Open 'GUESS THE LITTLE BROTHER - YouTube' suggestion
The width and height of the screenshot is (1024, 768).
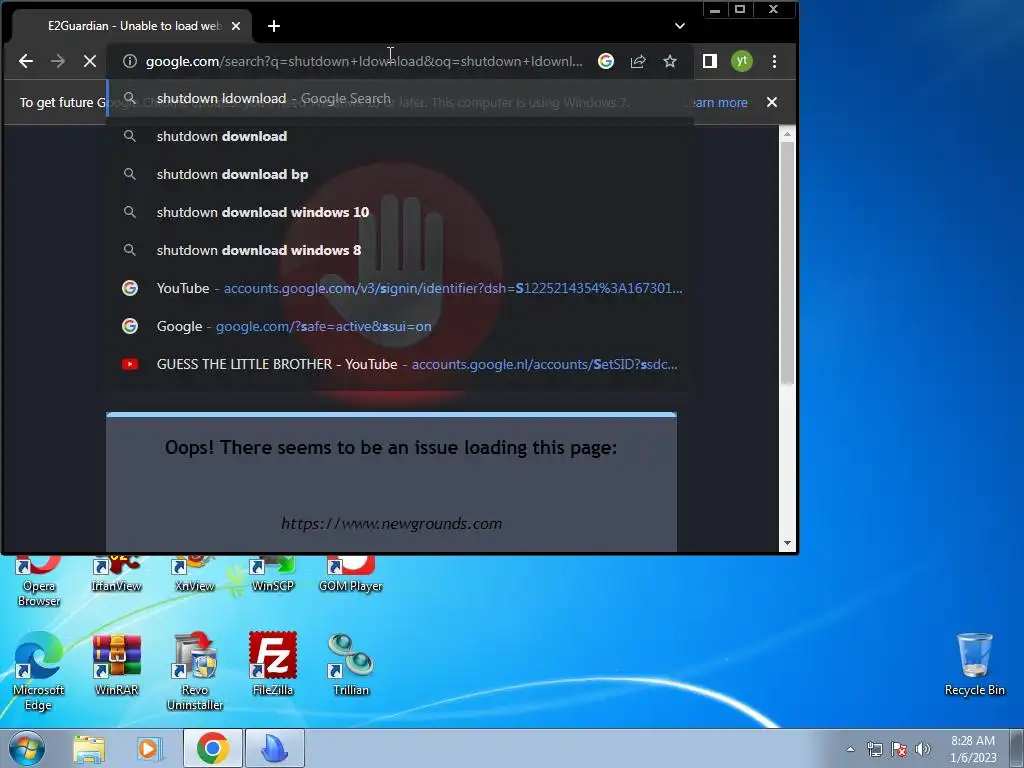[x=400, y=364]
